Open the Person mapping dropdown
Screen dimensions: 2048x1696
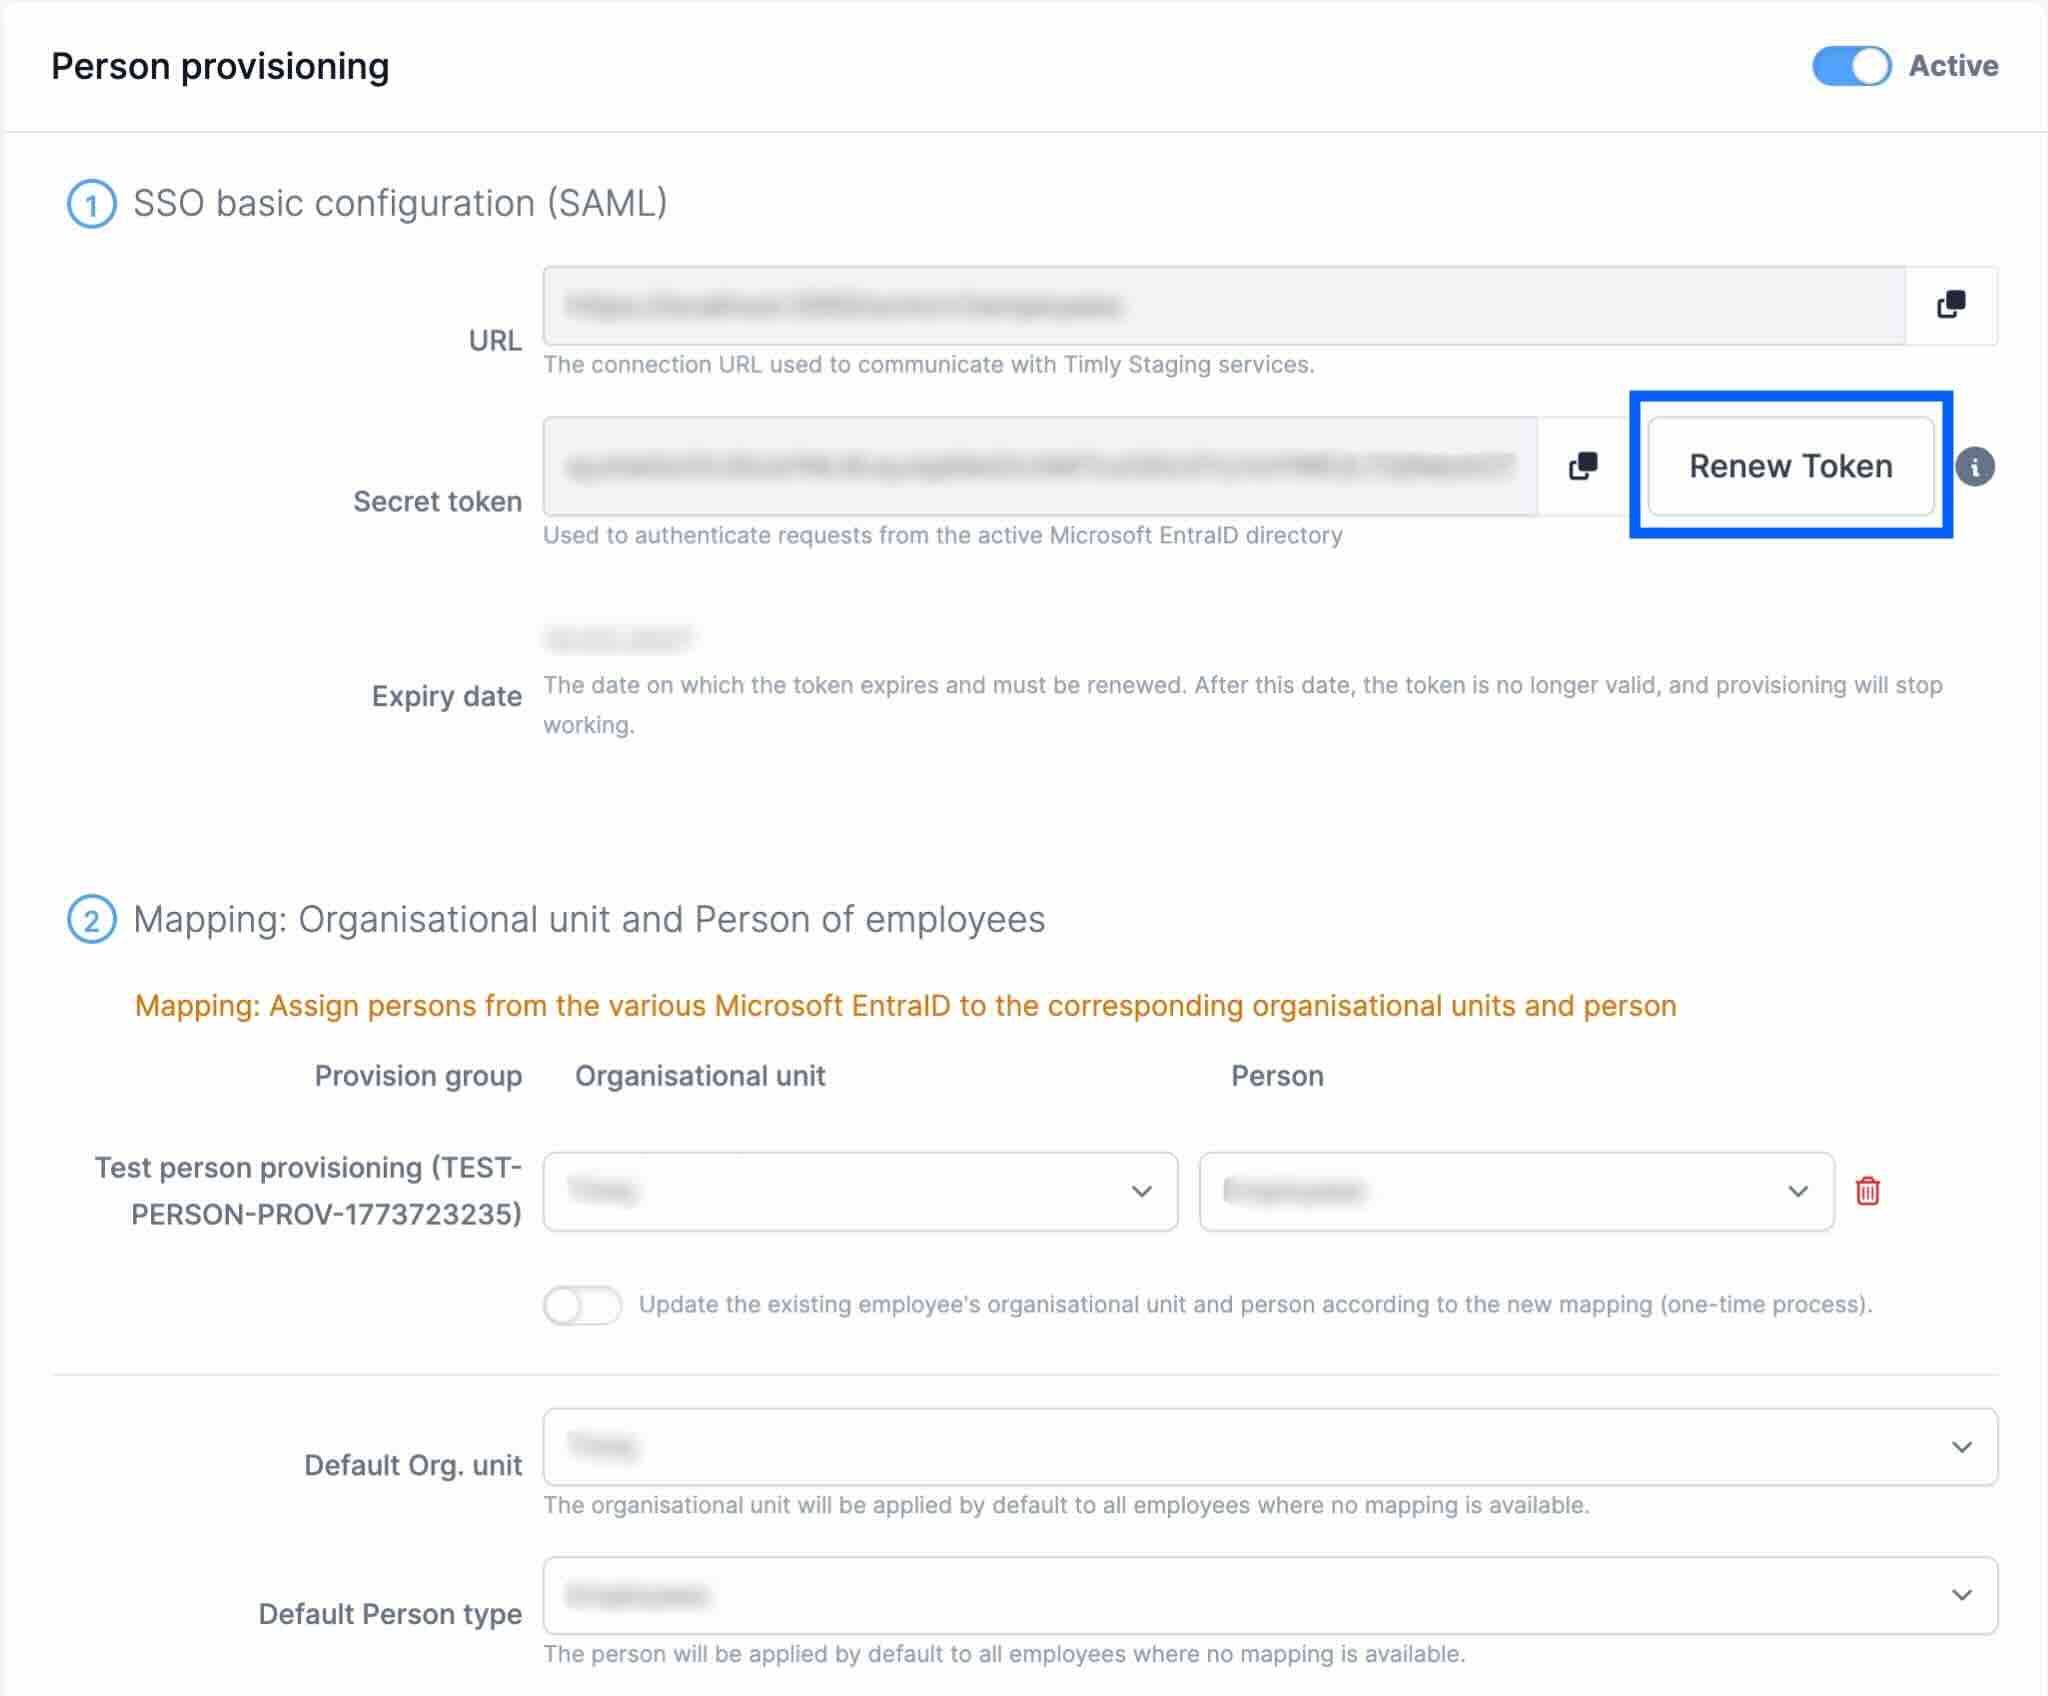tap(1516, 1191)
